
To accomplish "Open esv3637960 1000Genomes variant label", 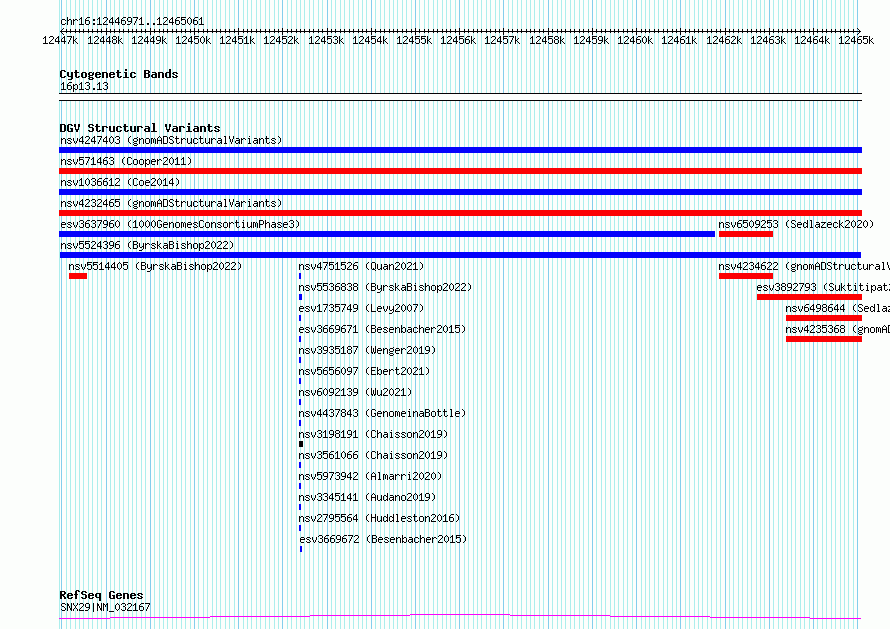I will (180, 224).
